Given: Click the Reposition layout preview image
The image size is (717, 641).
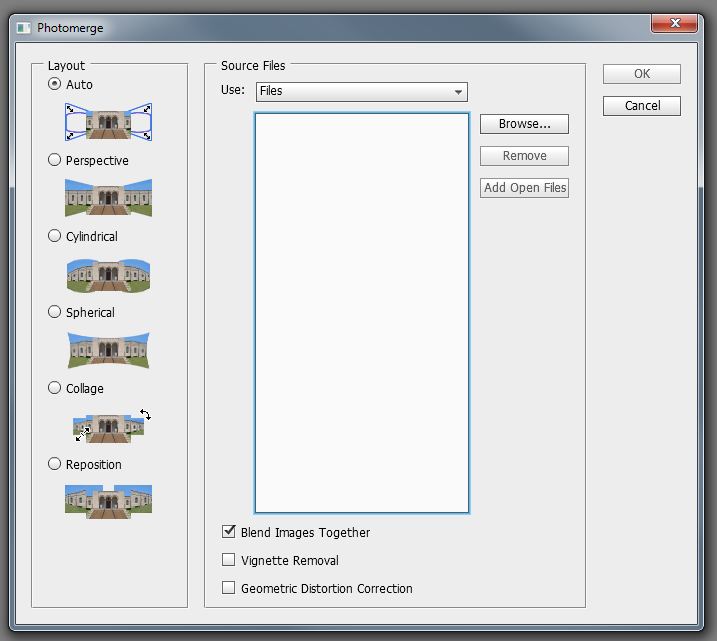Looking at the screenshot, I should 108,502.
